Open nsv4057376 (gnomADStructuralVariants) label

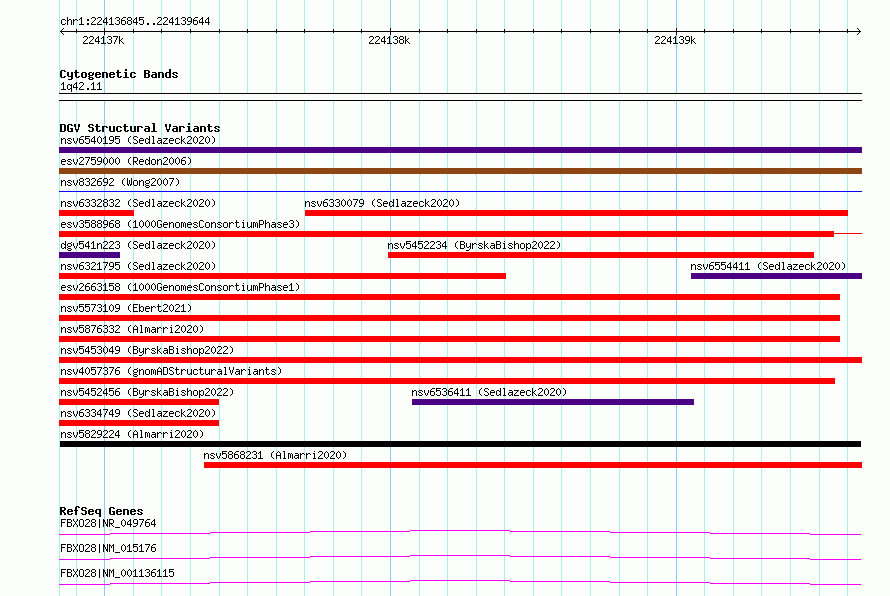coord(171,371)
